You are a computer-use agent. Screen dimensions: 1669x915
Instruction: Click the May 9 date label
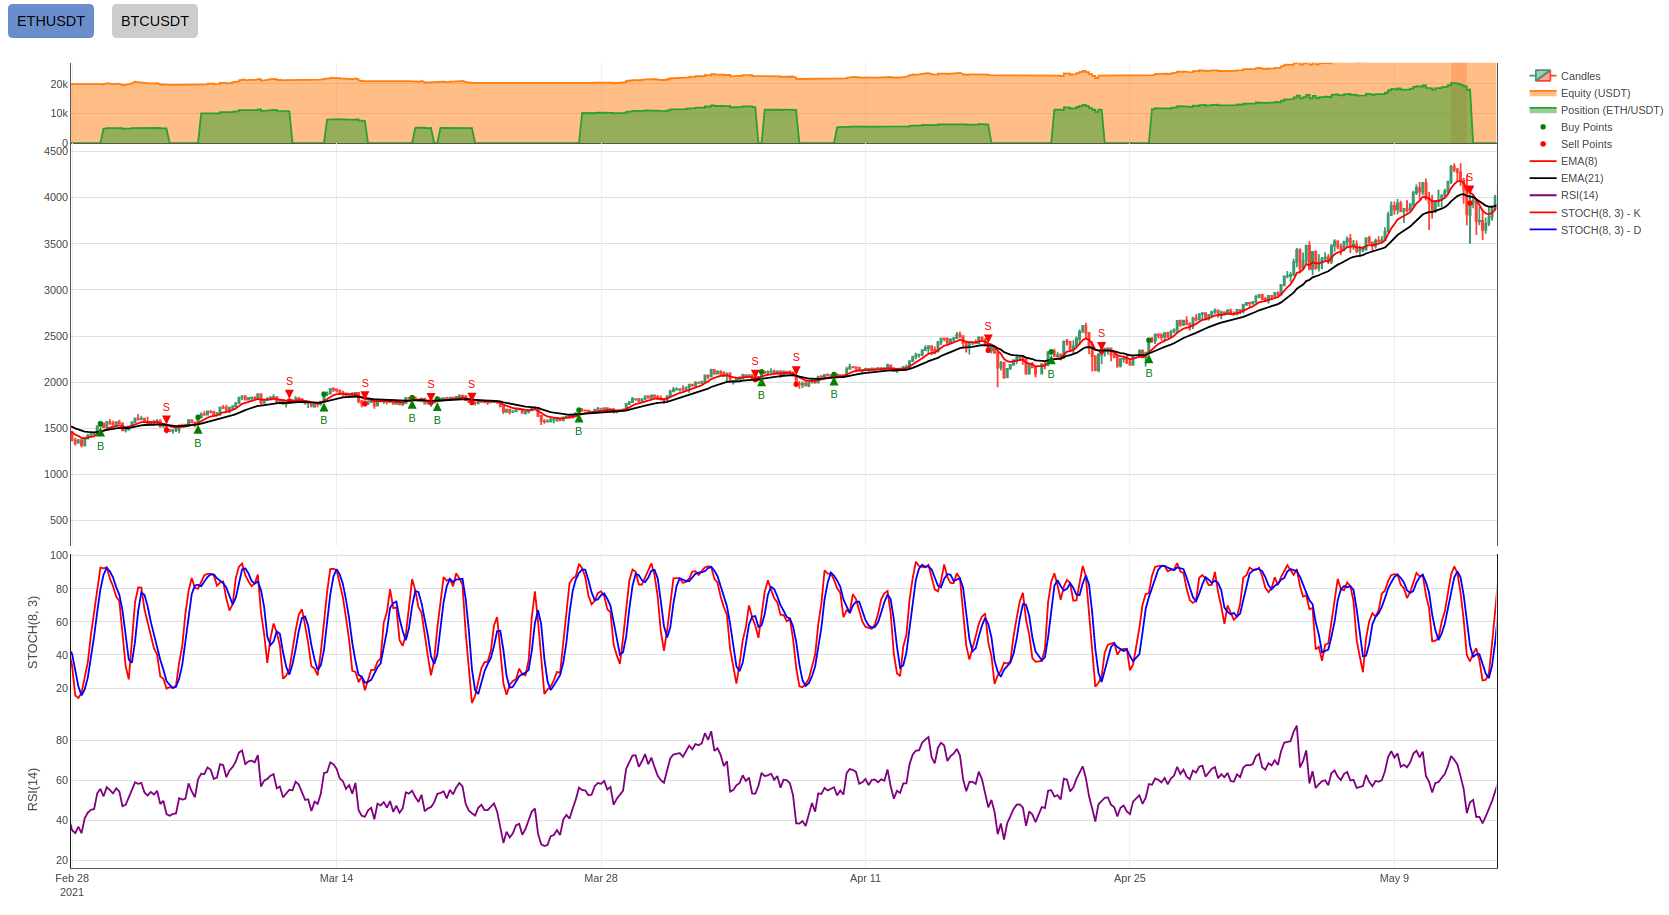pyautogui.click(x=1393, y=878)
